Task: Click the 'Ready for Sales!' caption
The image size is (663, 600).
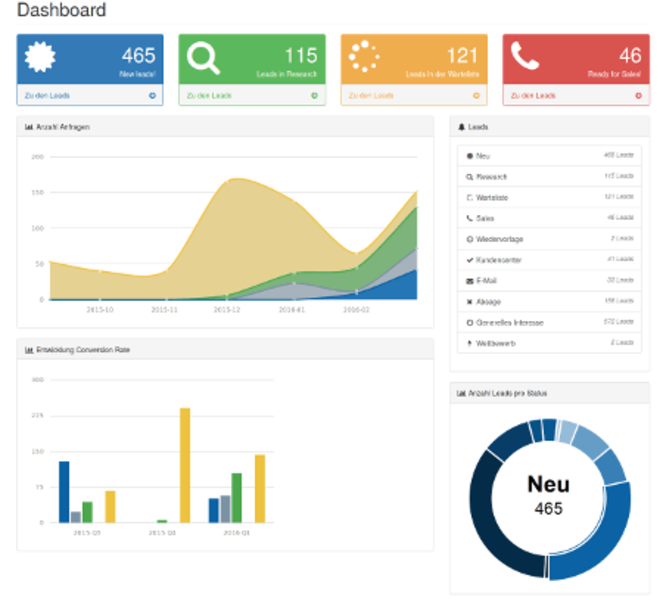Action: click(614, 74)
